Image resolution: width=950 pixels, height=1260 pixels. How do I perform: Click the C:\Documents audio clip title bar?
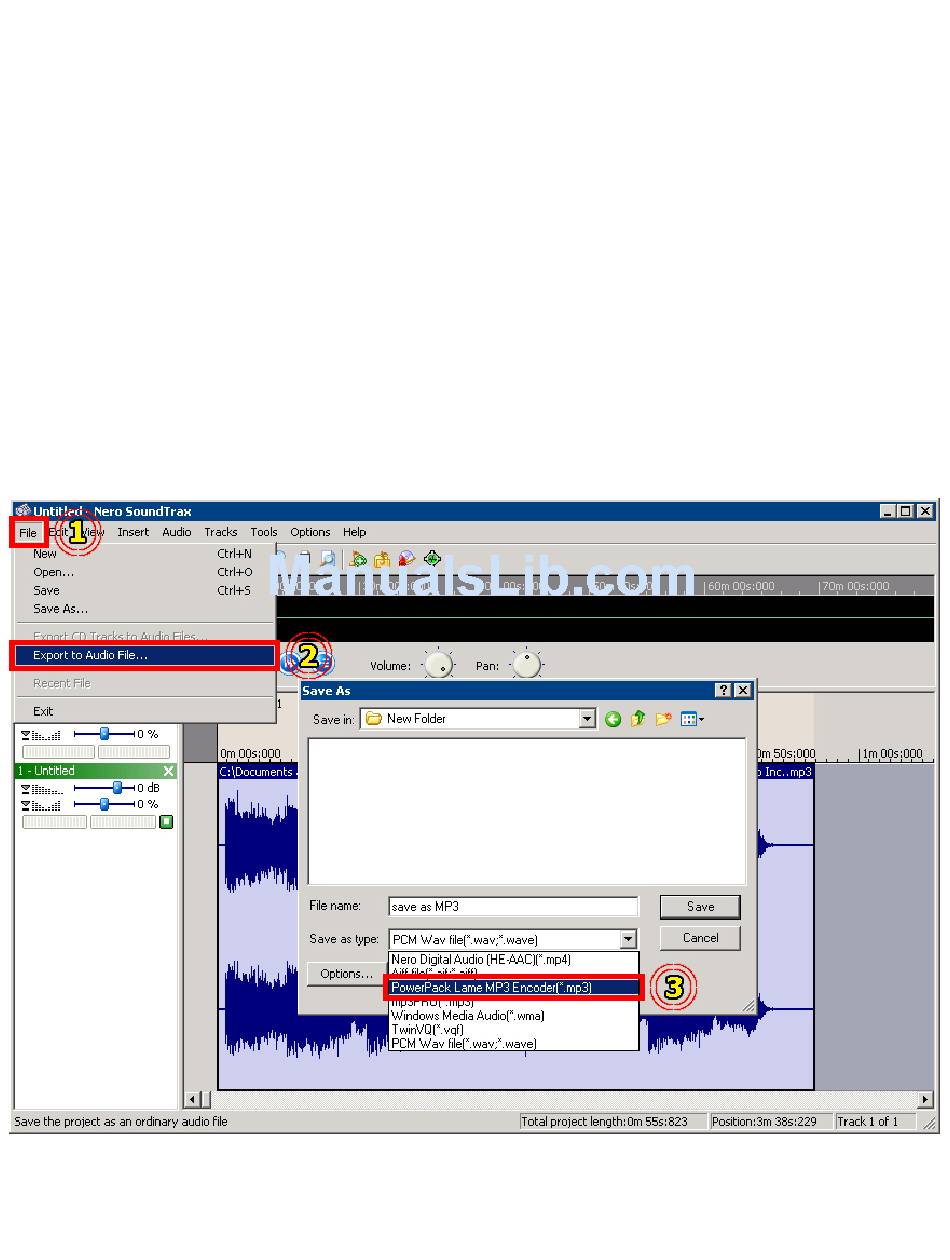[x=258, y=772]
